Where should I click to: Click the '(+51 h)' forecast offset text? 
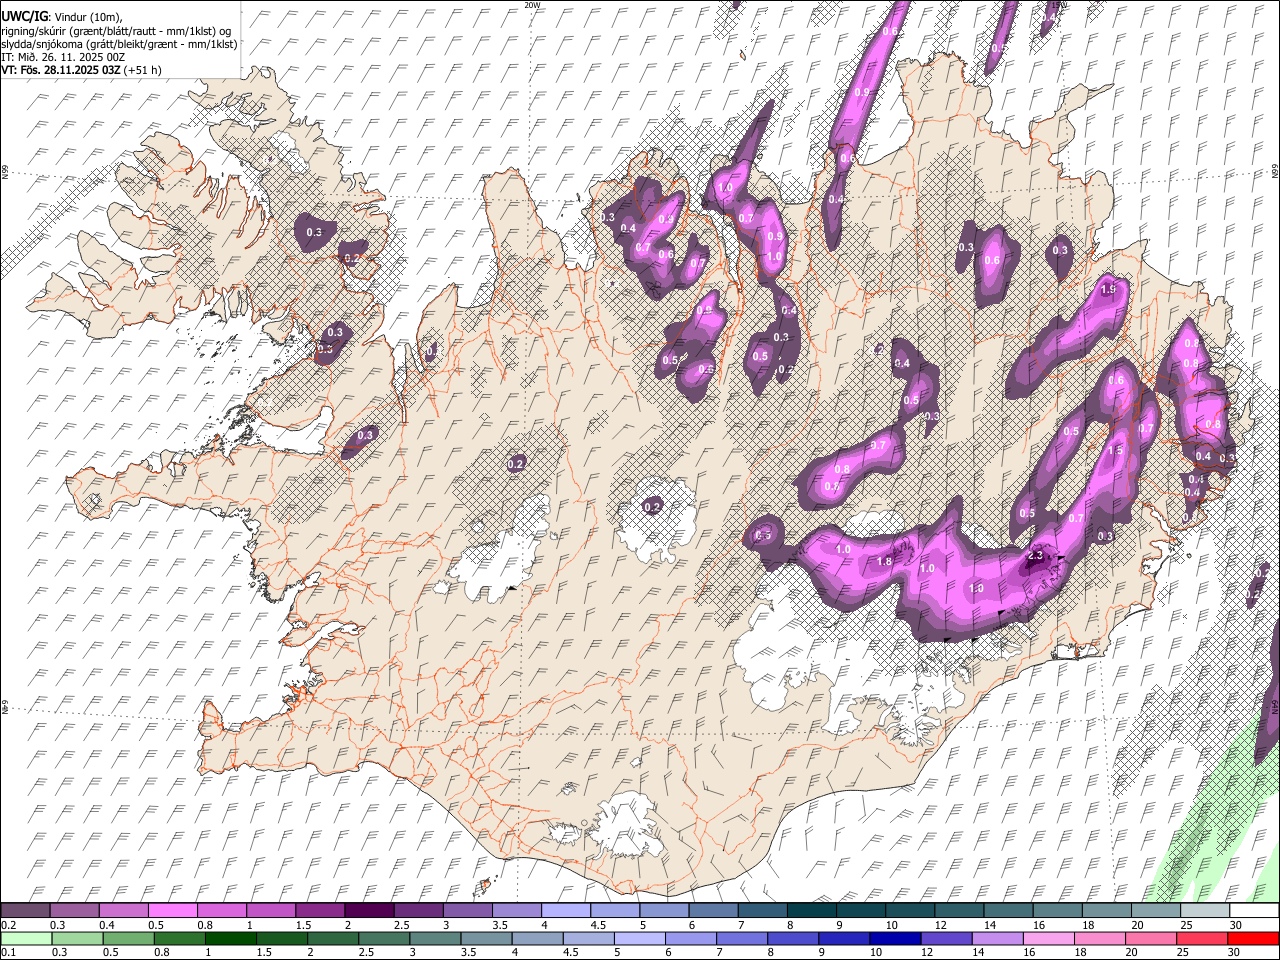click(143, 70)
